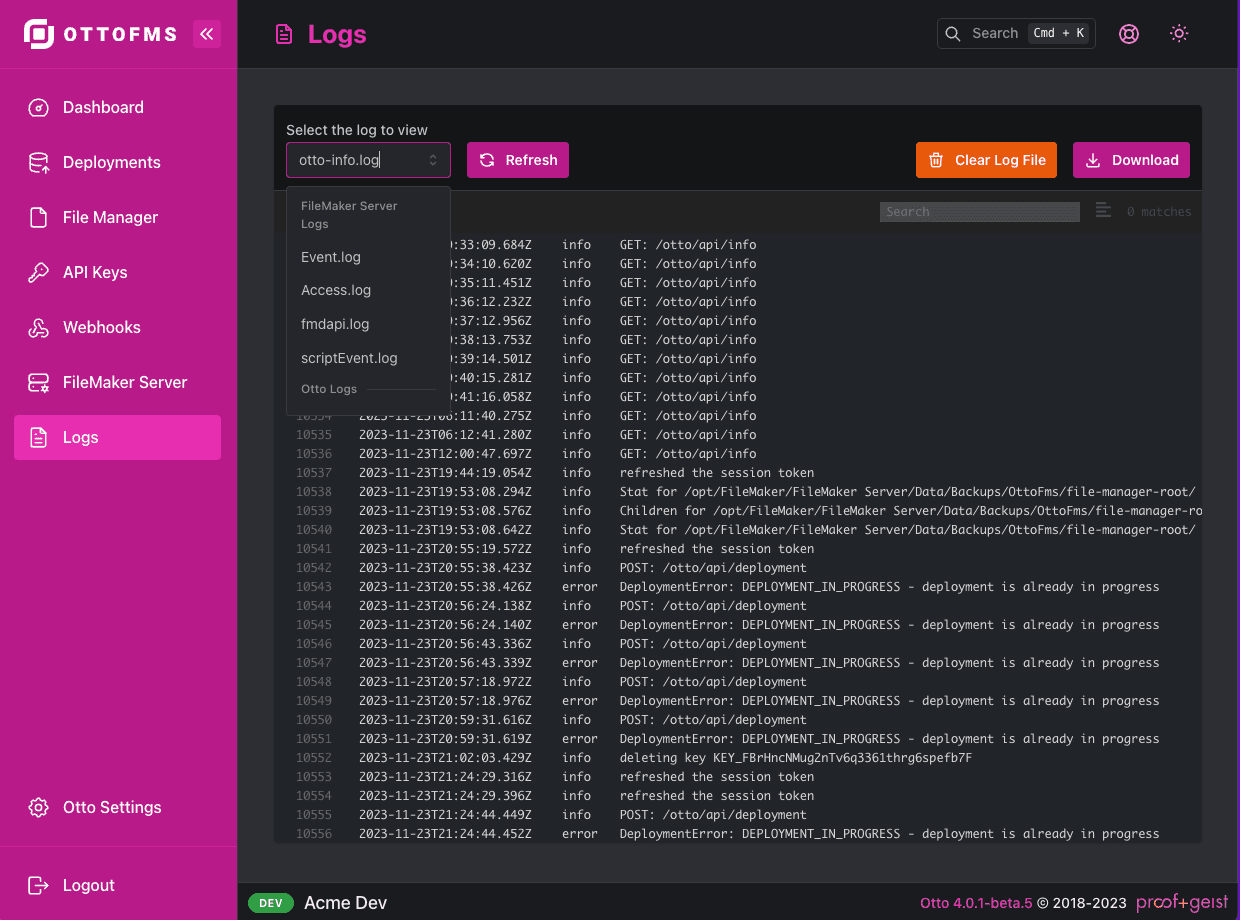
Task: Toggle light theme with the sun icon
Action: pos(1179,33)
